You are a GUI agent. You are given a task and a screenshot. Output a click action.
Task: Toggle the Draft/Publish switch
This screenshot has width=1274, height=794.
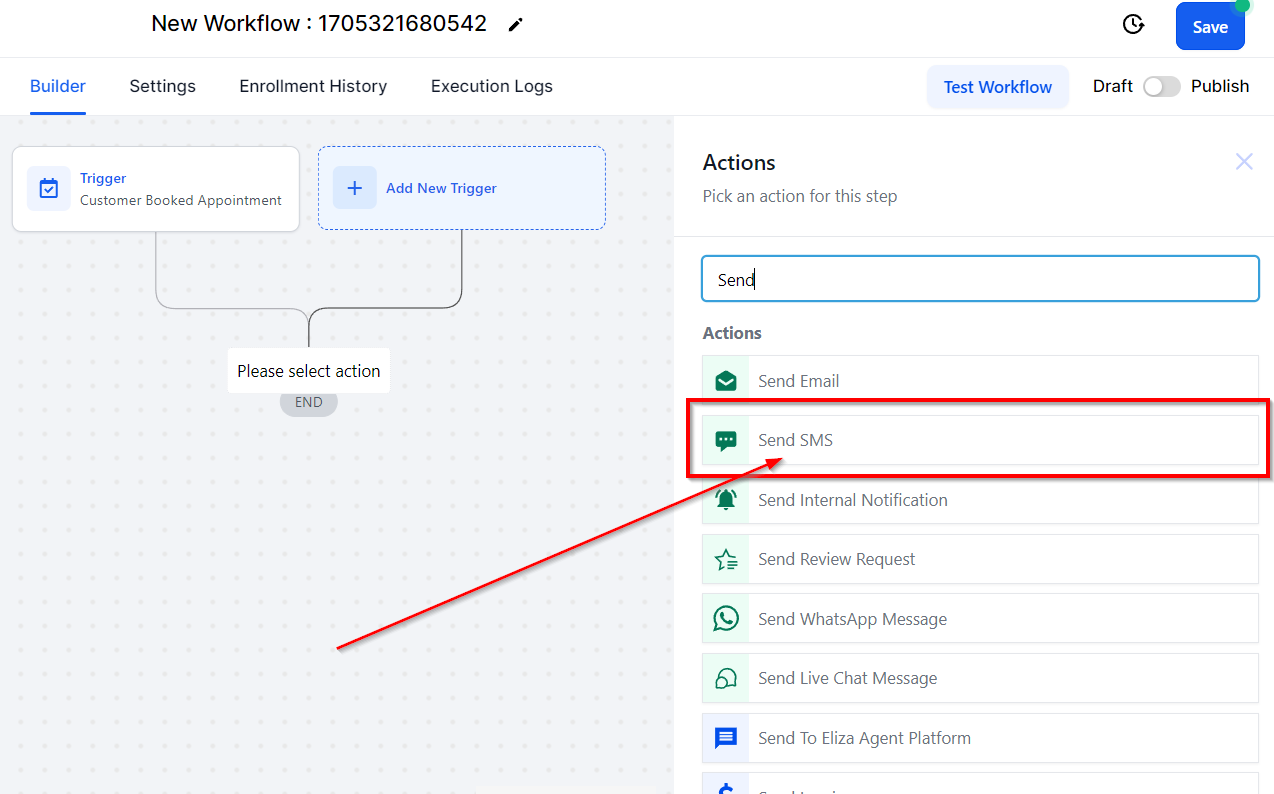[1162, 87]
